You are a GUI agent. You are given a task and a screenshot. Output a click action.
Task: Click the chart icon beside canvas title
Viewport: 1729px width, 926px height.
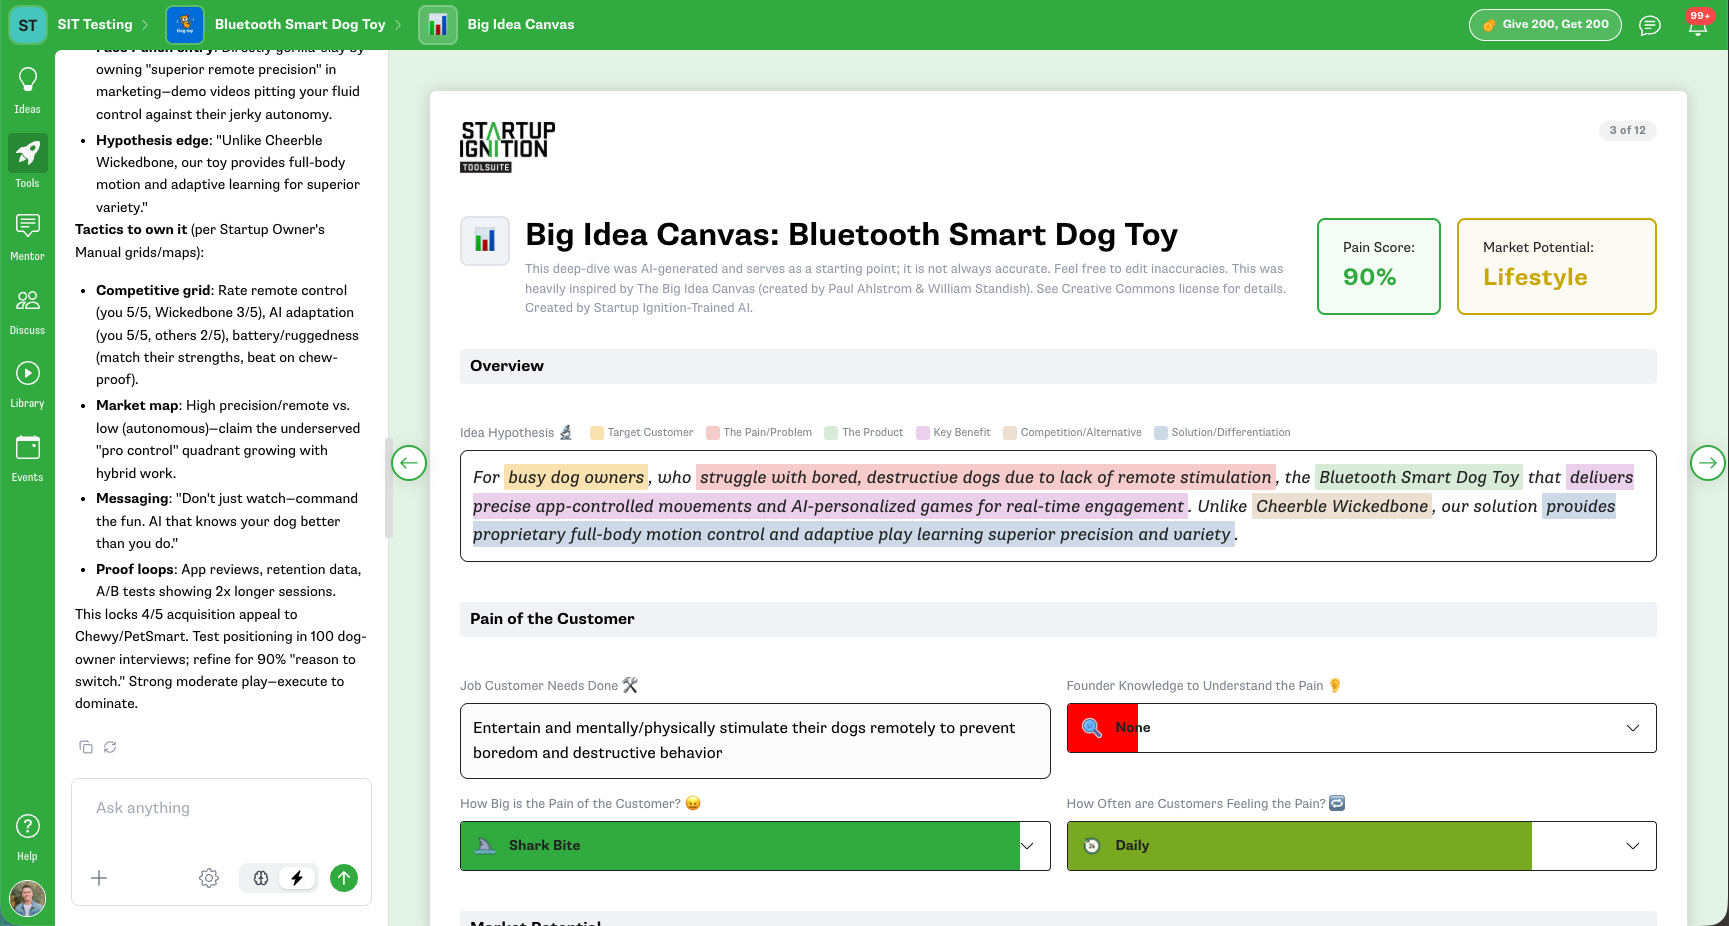pos(485,241)
